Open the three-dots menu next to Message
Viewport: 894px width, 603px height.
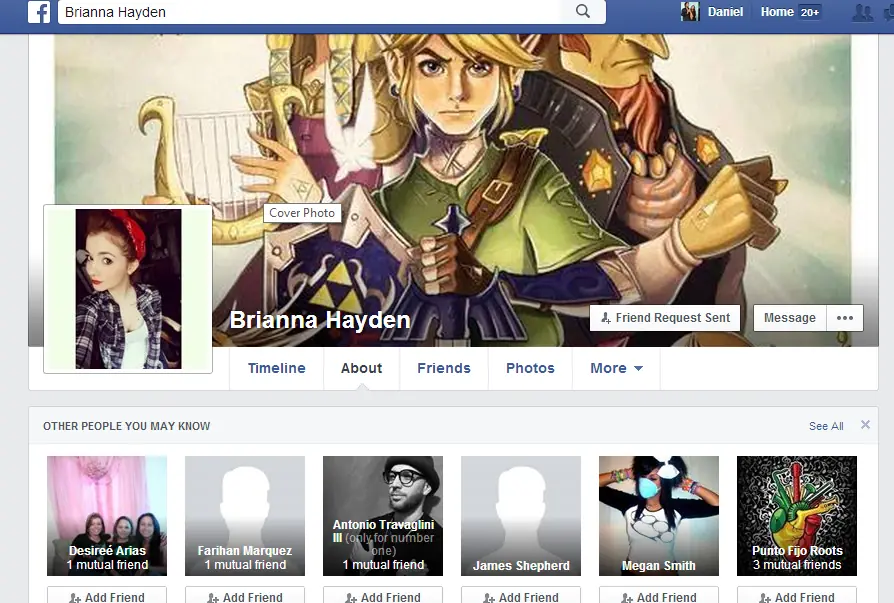(844, 318)
